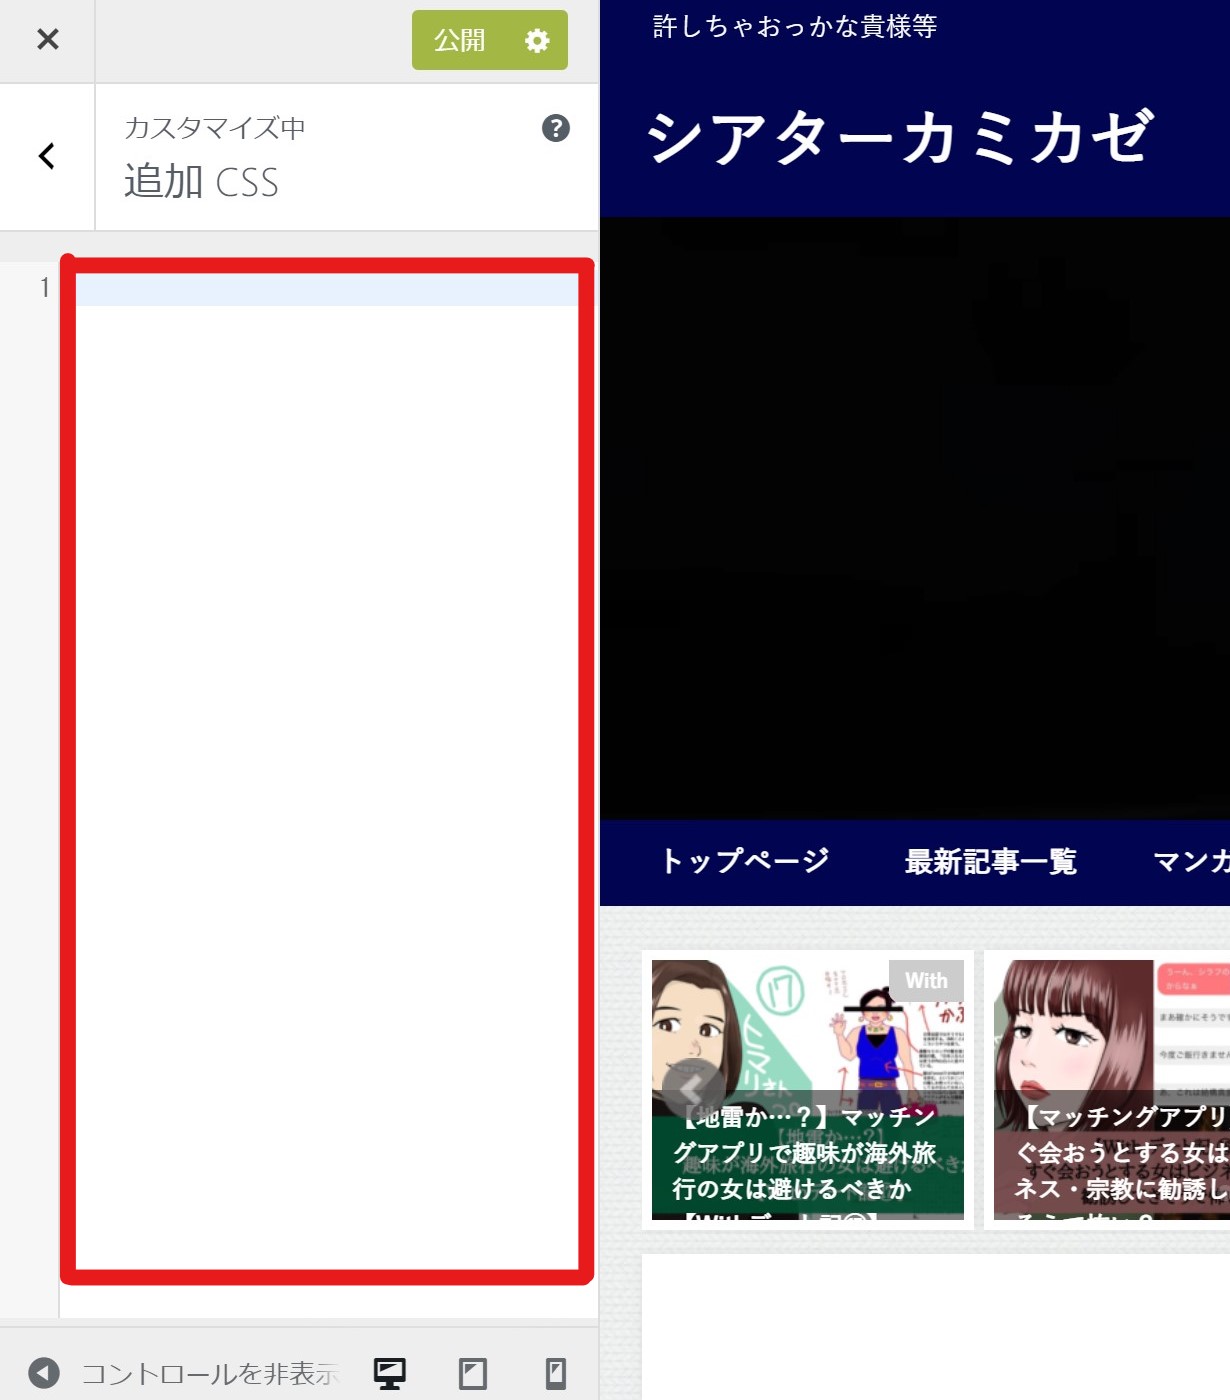This screenshot has width=1230, height=1400.
Task: Switch to tablet preview mode
Action: tap(472, 1373)
